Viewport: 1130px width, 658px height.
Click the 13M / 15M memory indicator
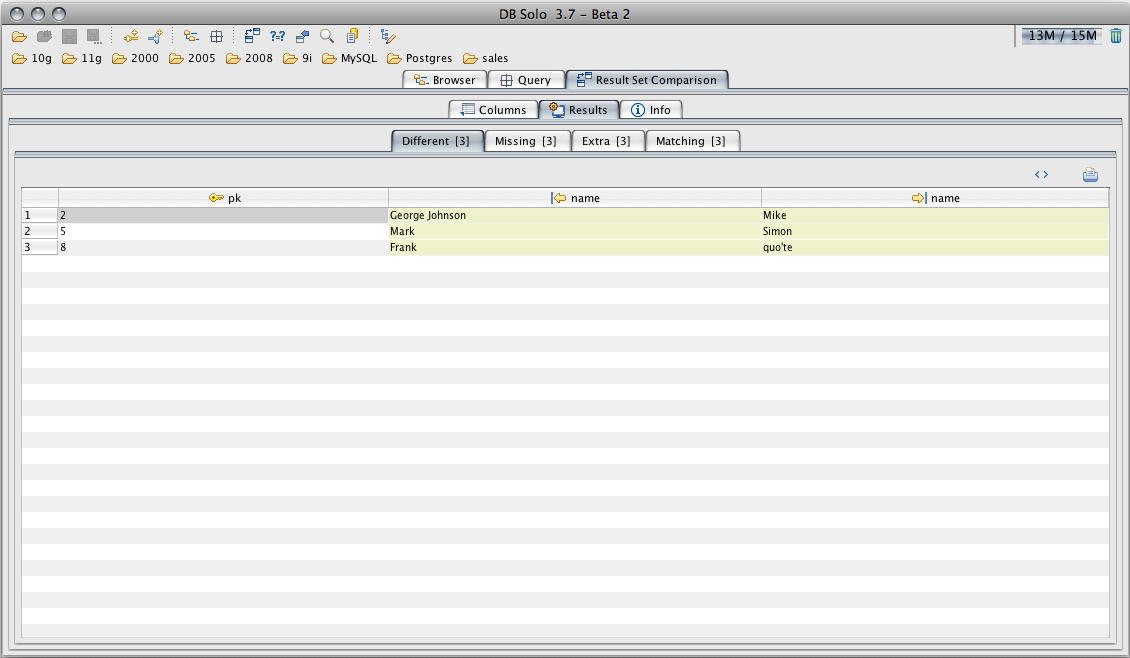click(1062, 36)
